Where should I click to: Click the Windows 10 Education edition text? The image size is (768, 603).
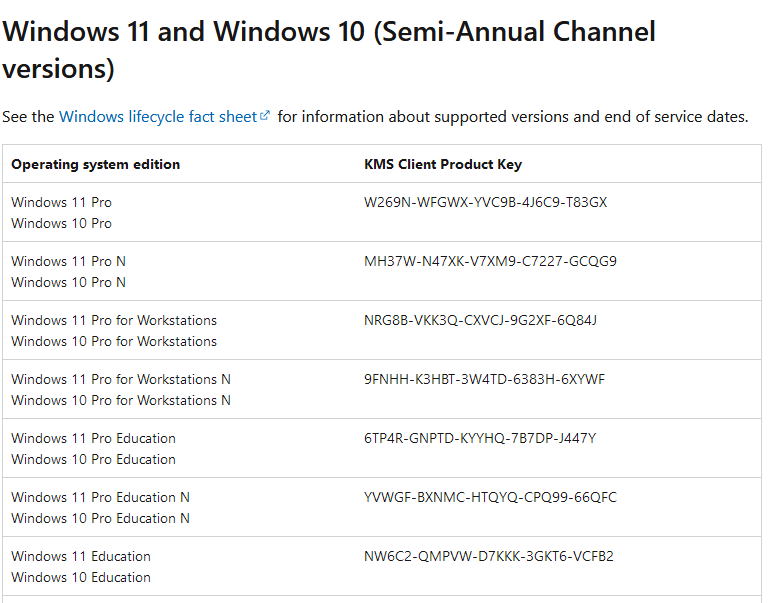tap(81, 577)
